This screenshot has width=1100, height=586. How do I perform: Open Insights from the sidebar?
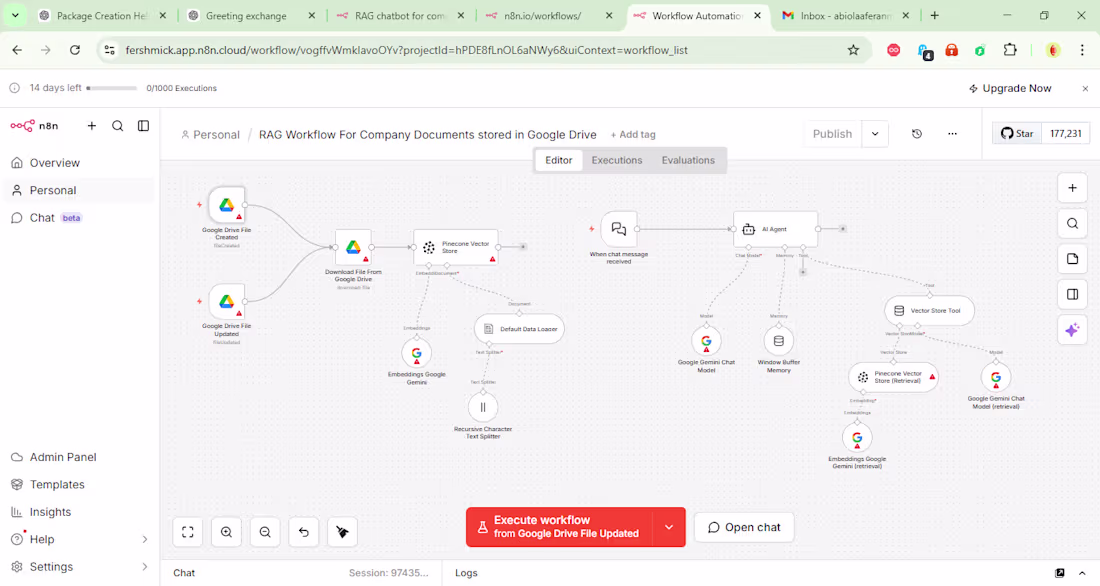pyautogui.click(x=79, y=512)
